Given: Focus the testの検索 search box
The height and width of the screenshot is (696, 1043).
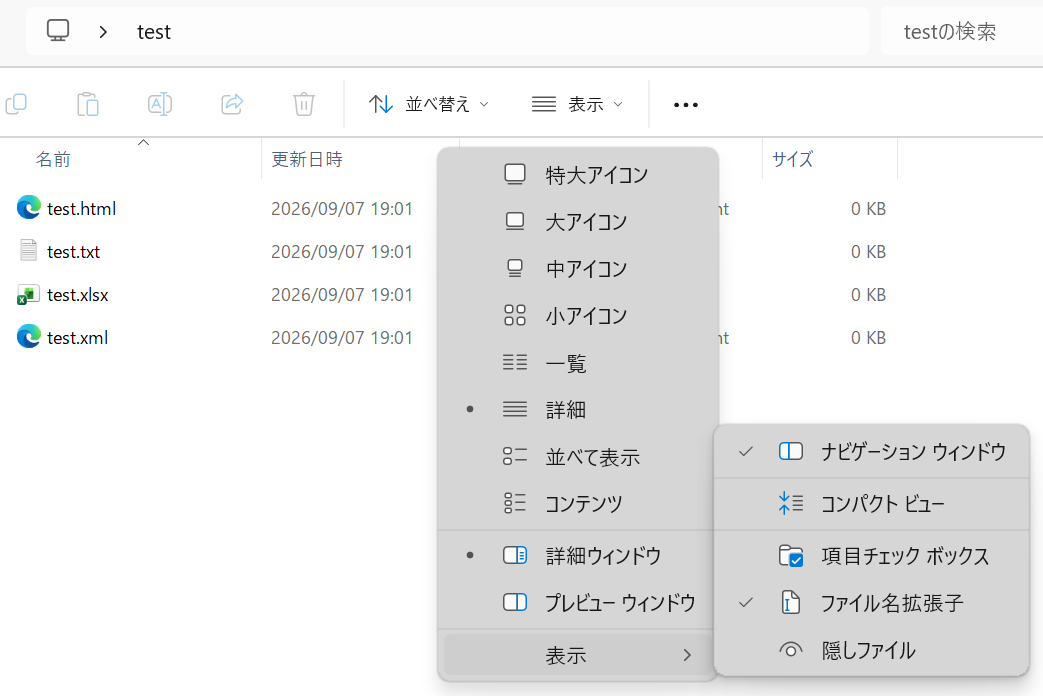Looking at the screenshot, I should 961,31.
